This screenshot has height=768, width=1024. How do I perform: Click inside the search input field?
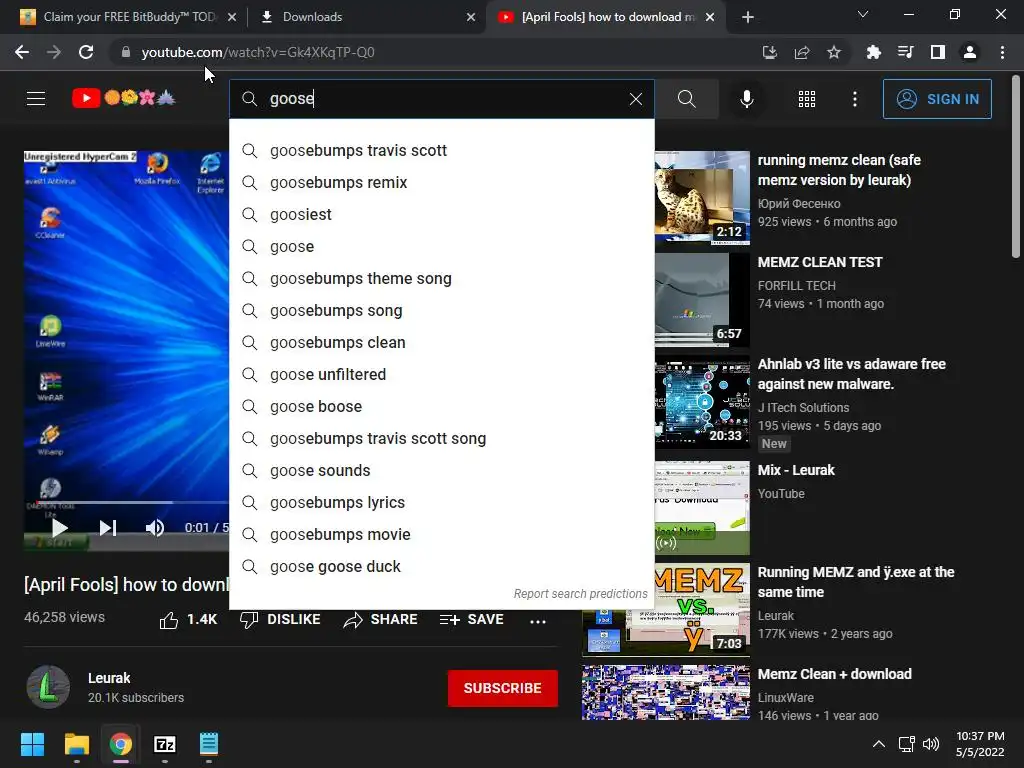pyautogui.click(x=441, y=99)
